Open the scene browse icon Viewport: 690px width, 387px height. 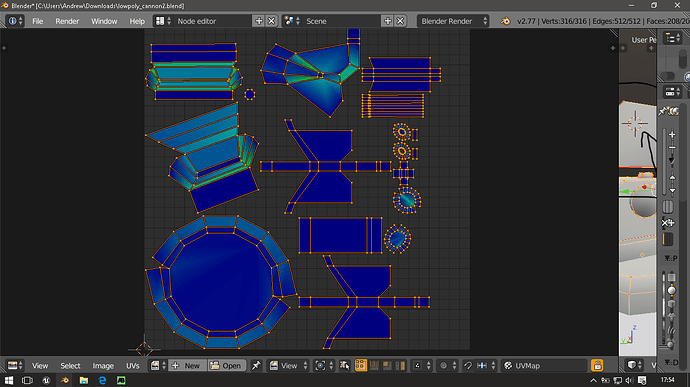pyautogui.click(x=292, y=21)
